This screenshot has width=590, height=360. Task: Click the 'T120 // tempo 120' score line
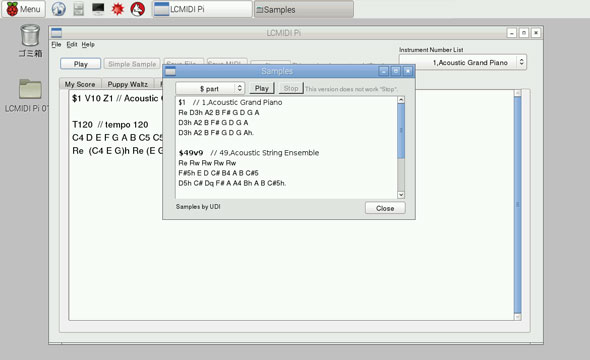(110, 125)
